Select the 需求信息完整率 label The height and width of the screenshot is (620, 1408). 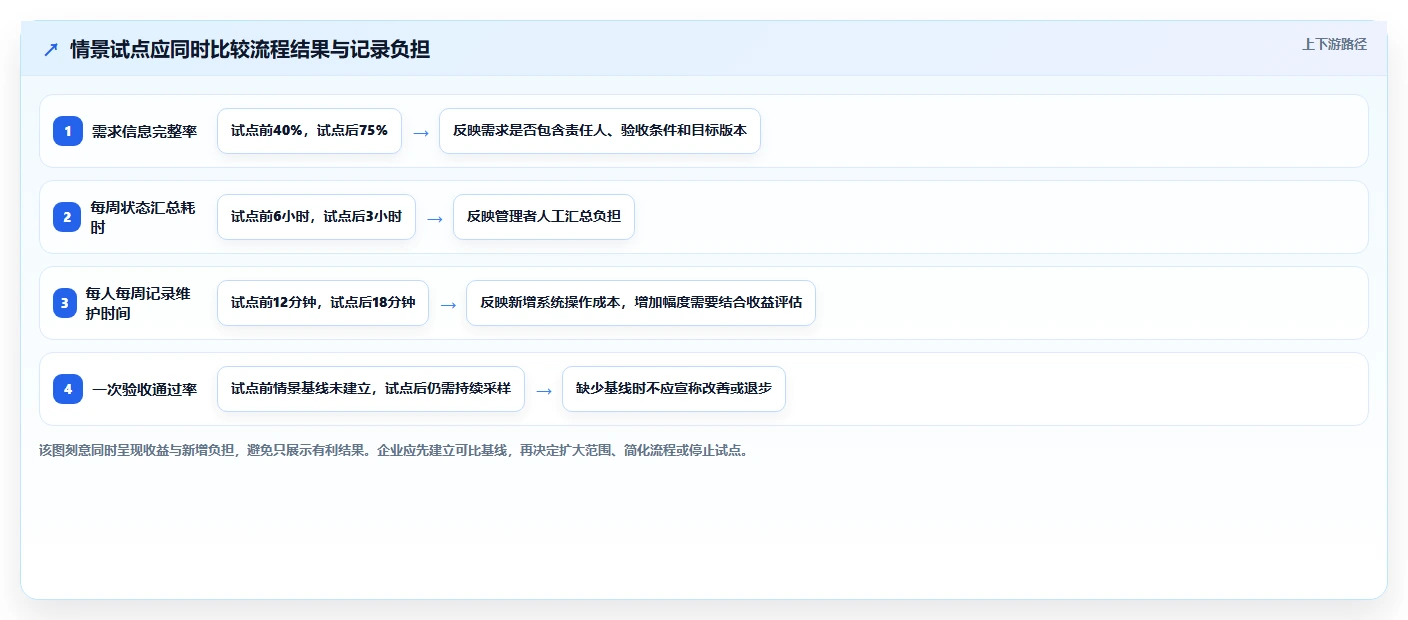pyautogui.click(x=145, y=131)
